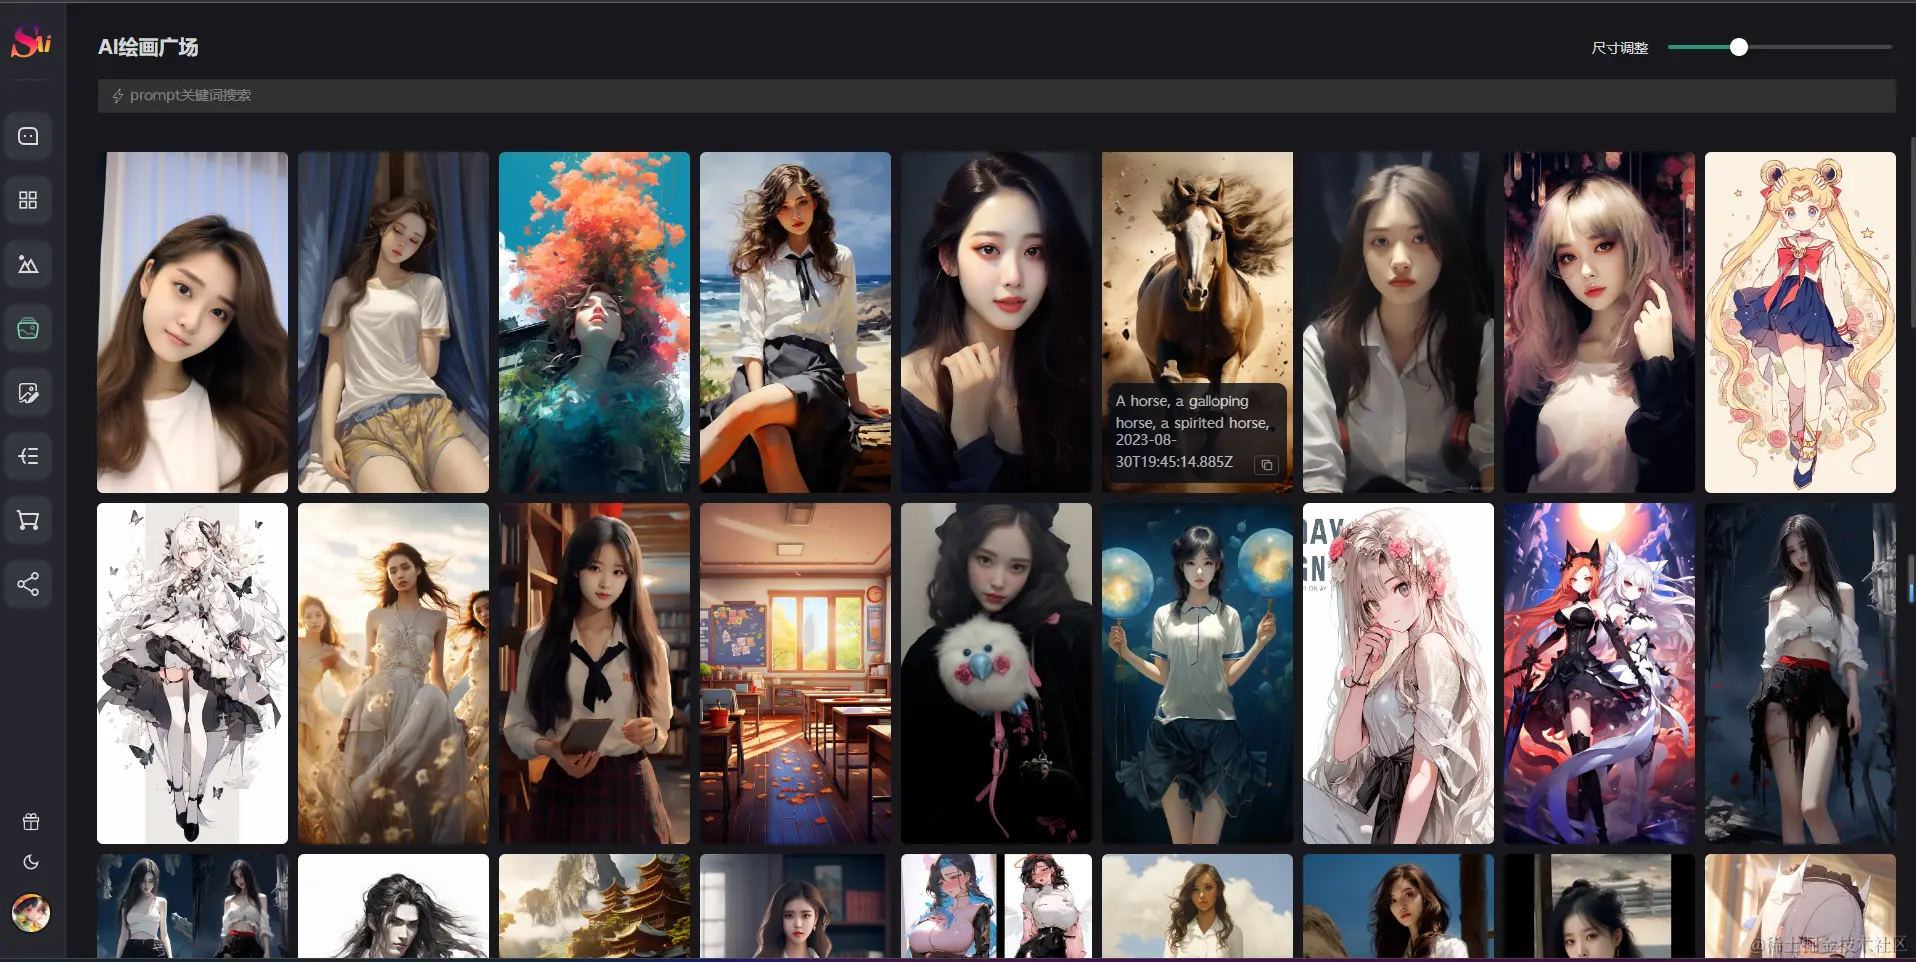This screenshot has width=1916, height=962.
Task: Open the gift box icon
Action: tap(31, 822)
